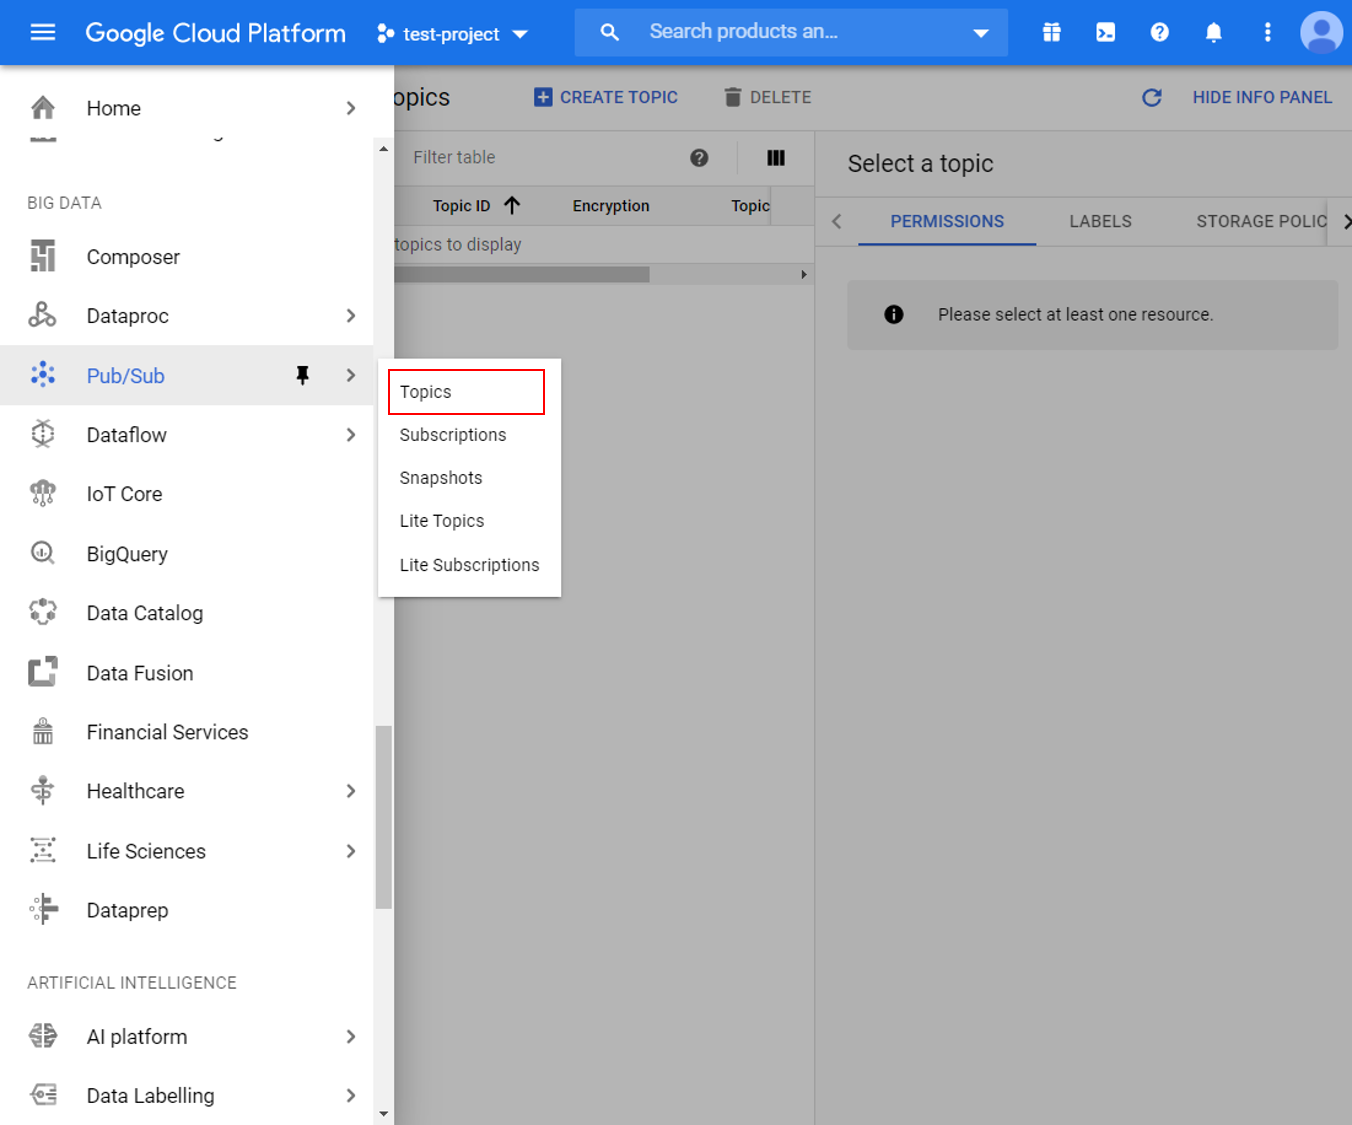Click the Data Fusion icon
Screen dimensions: 1352x1125
pyautogui.click(x=43, y=672)
